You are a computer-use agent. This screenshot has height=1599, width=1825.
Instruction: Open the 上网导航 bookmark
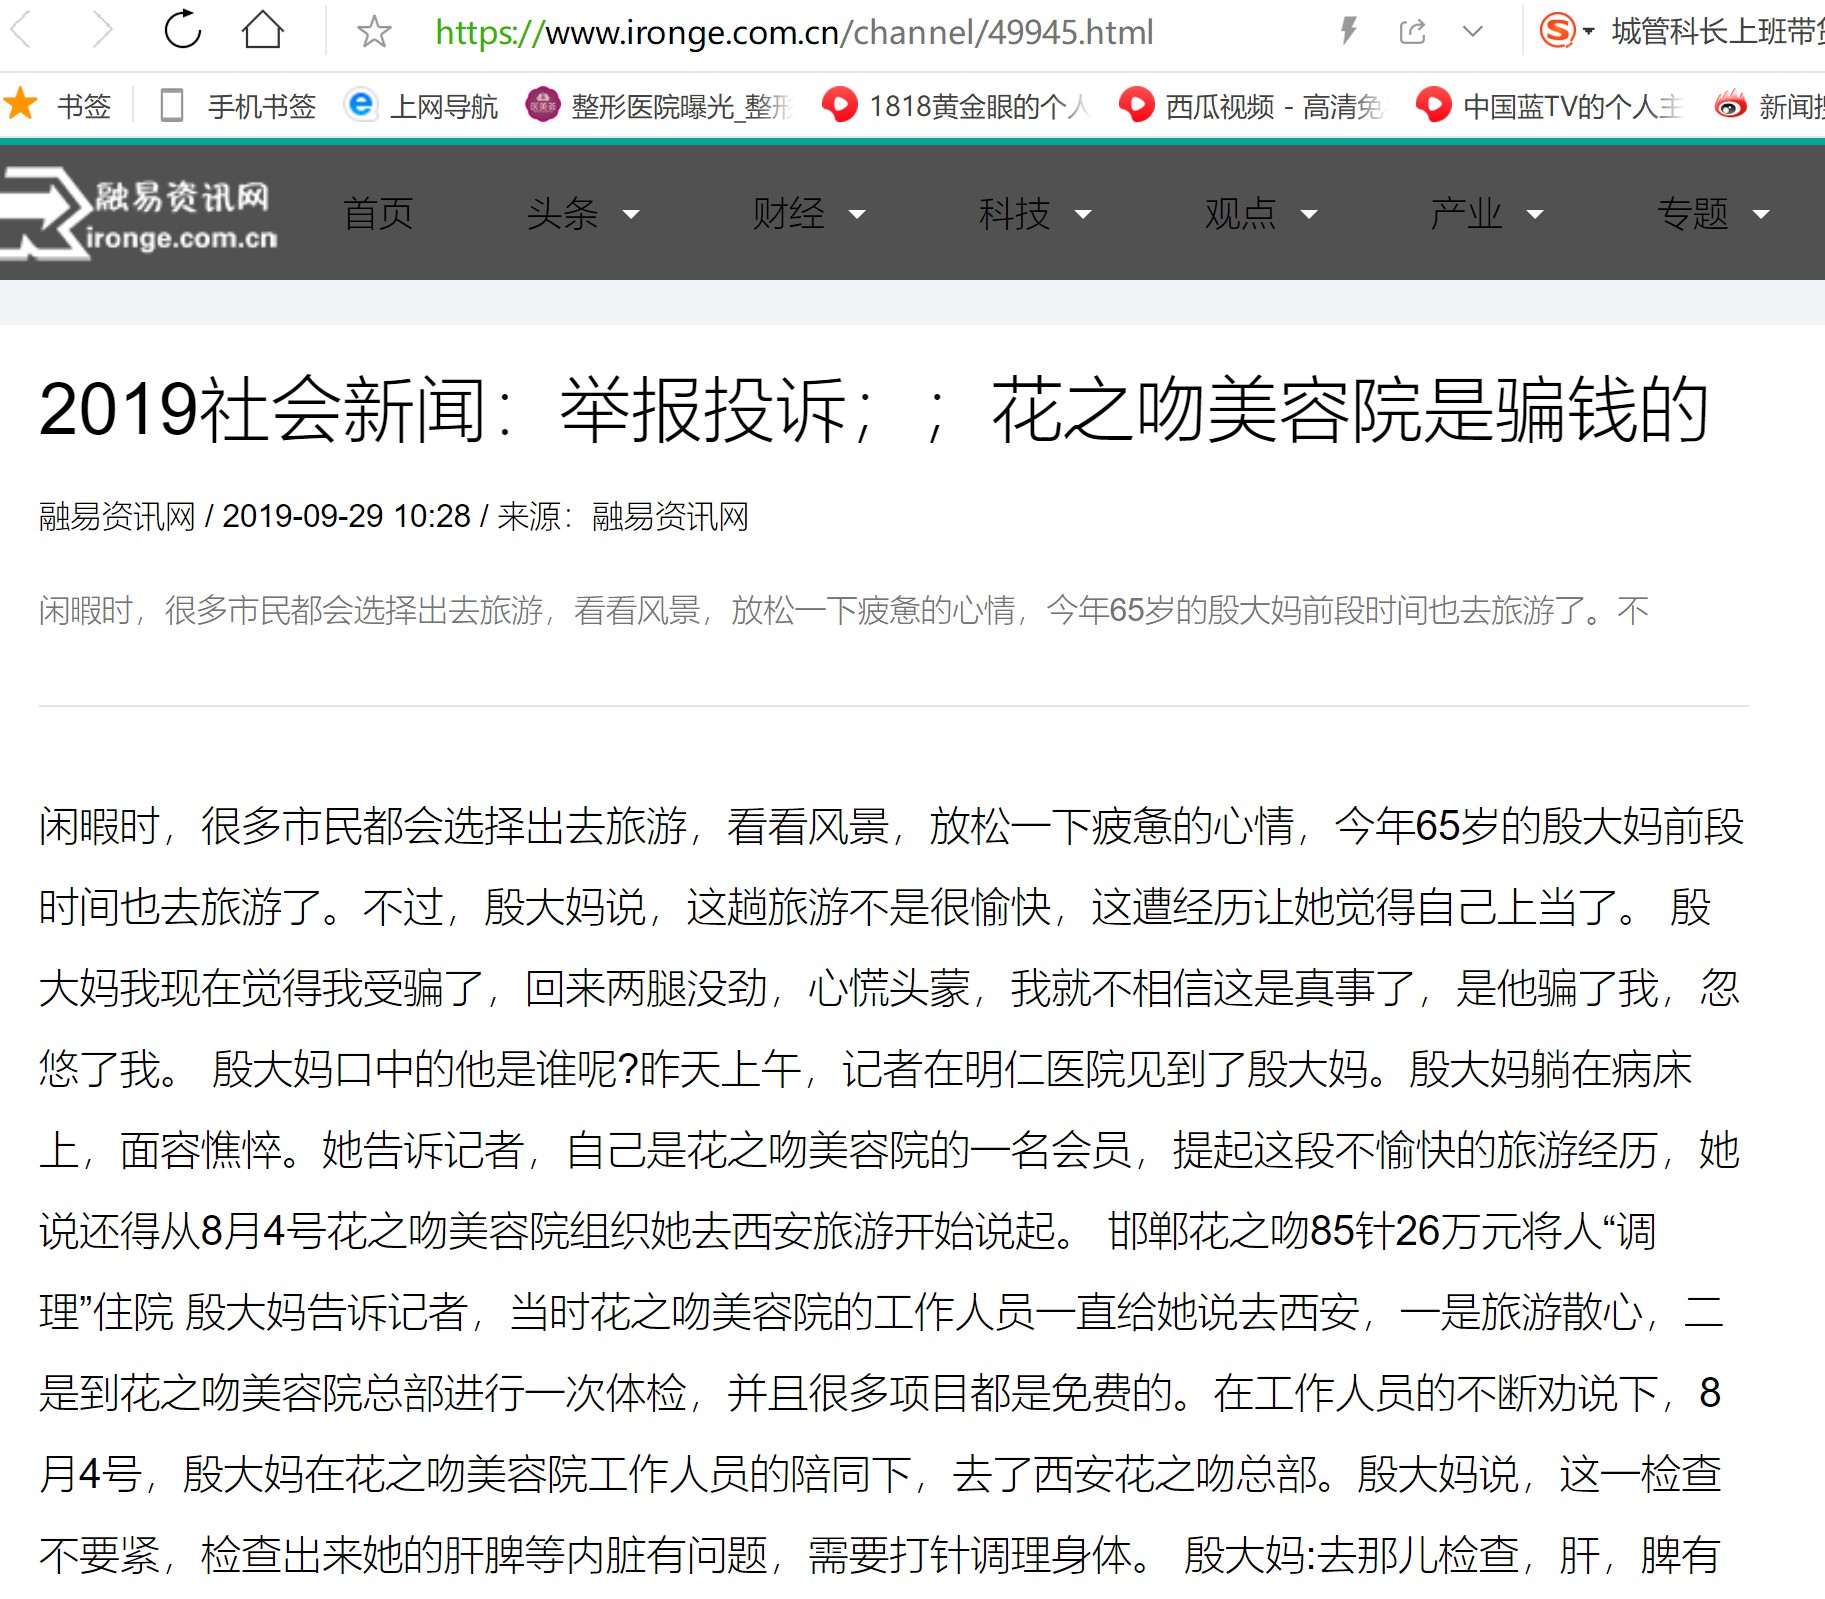(x=443, y=106)
